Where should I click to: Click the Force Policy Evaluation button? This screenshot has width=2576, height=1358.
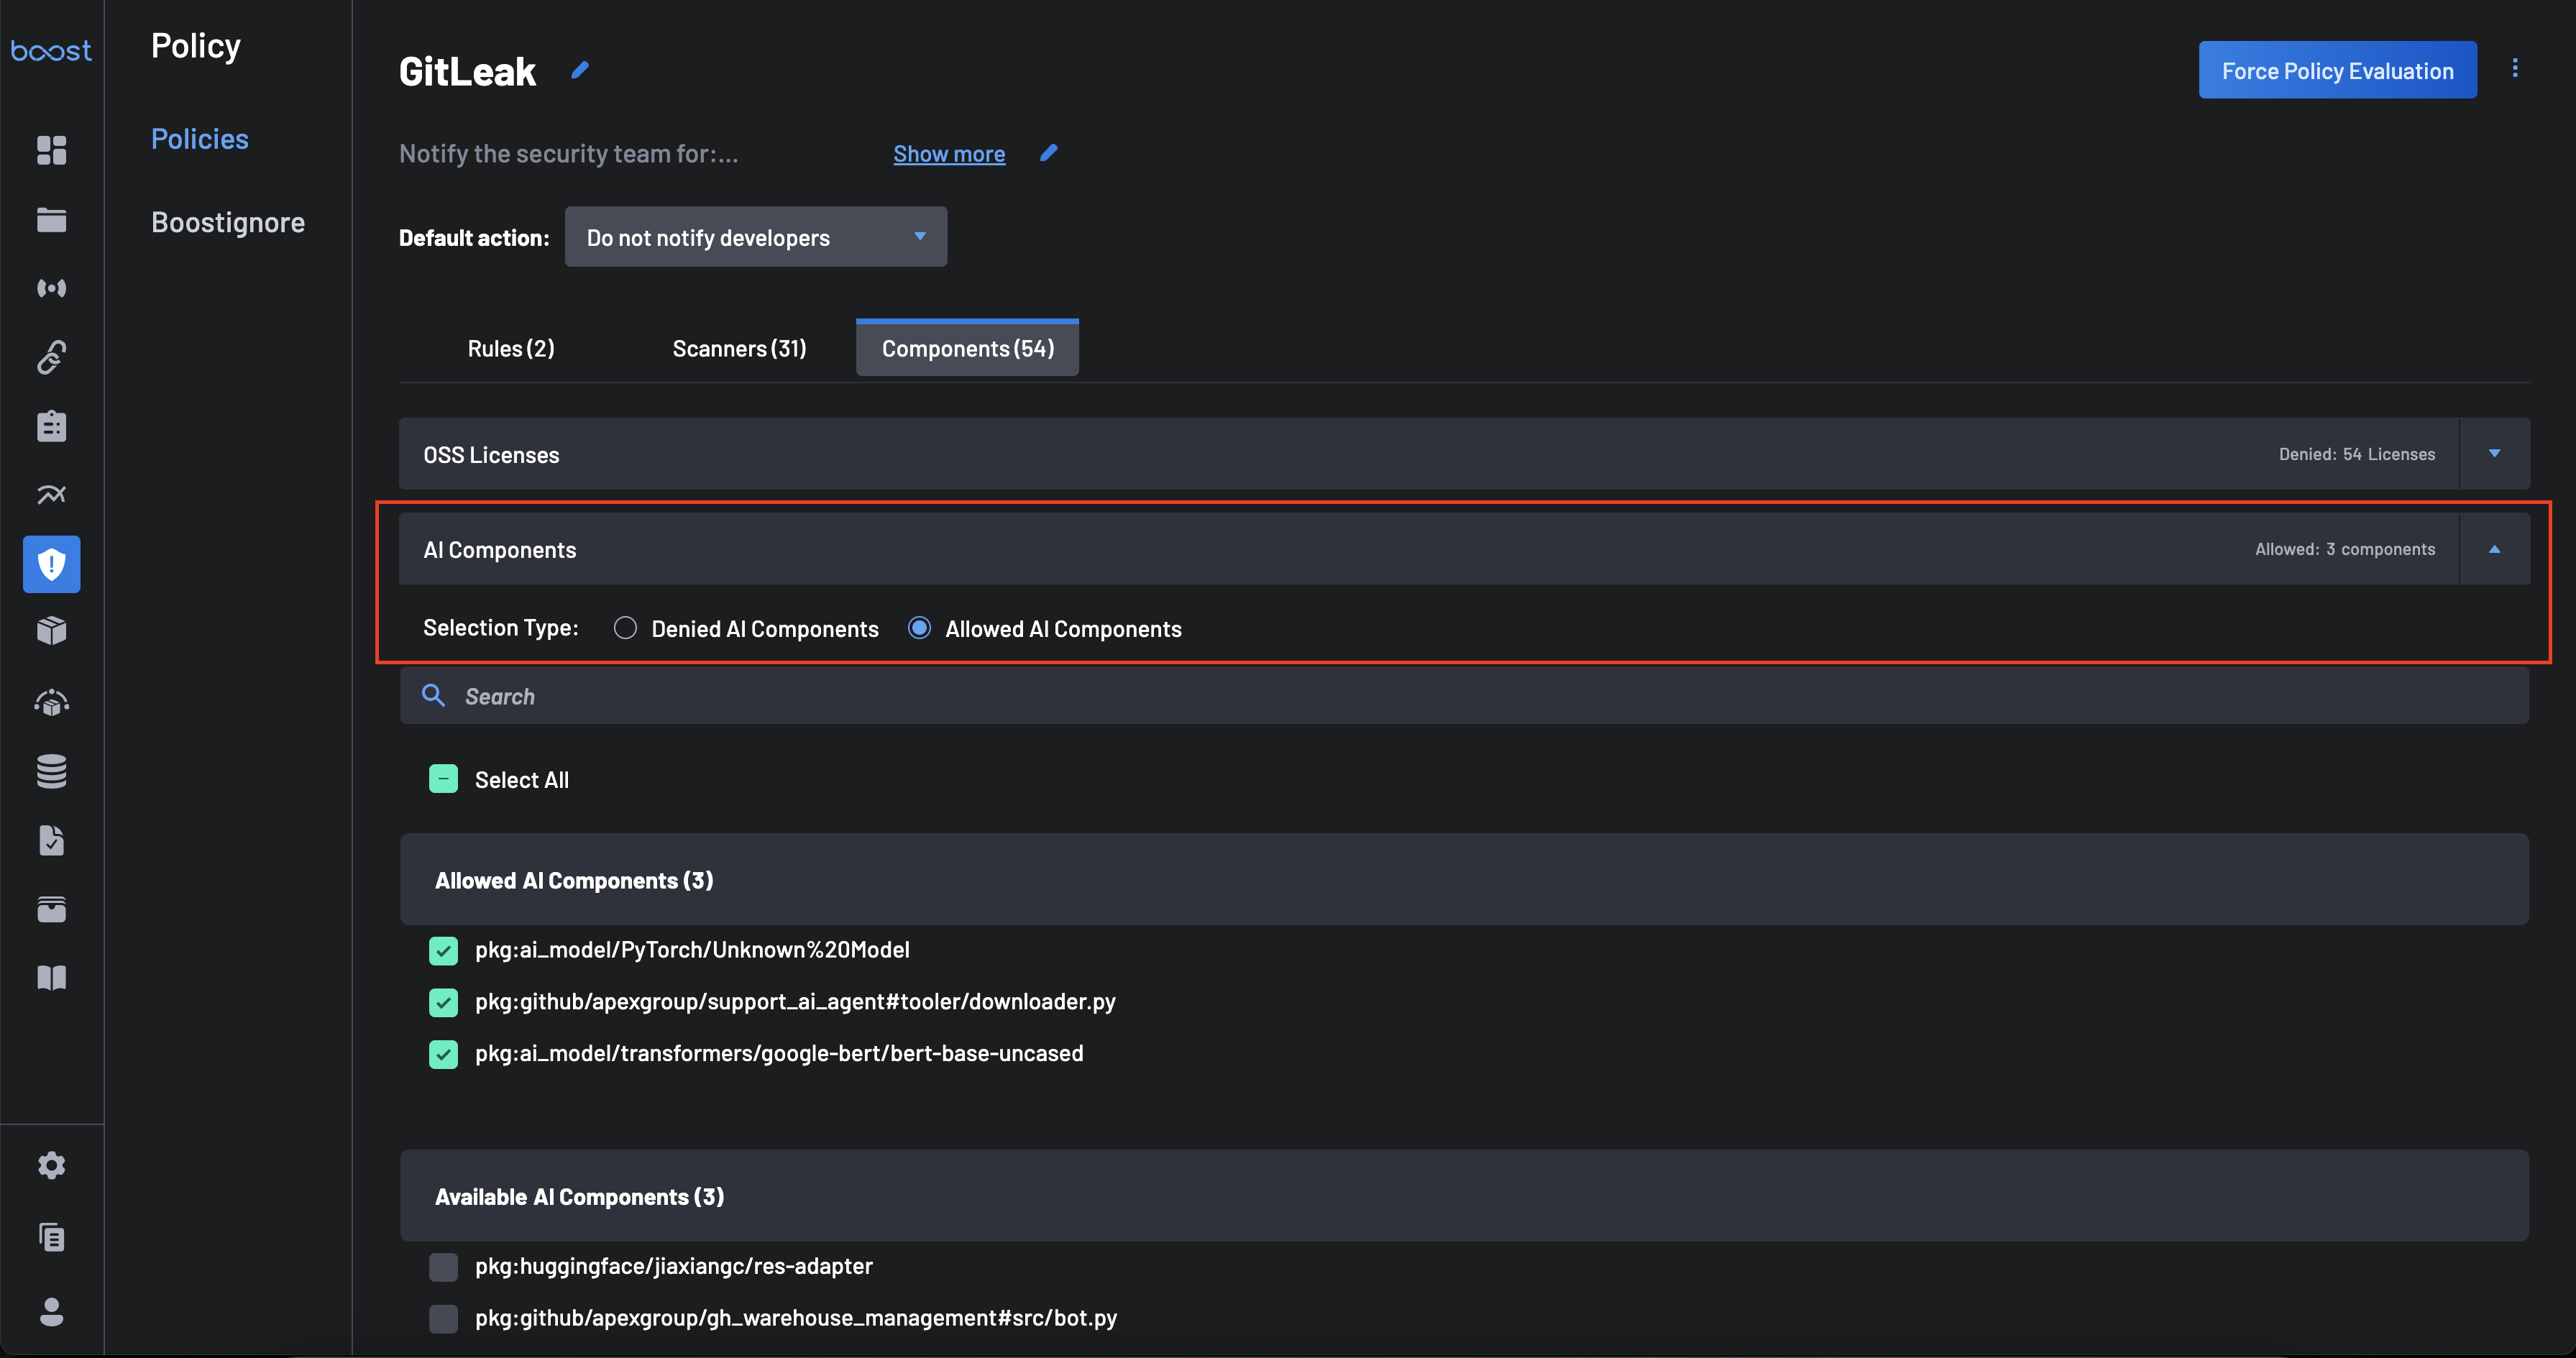click(x=2337, y=70)
